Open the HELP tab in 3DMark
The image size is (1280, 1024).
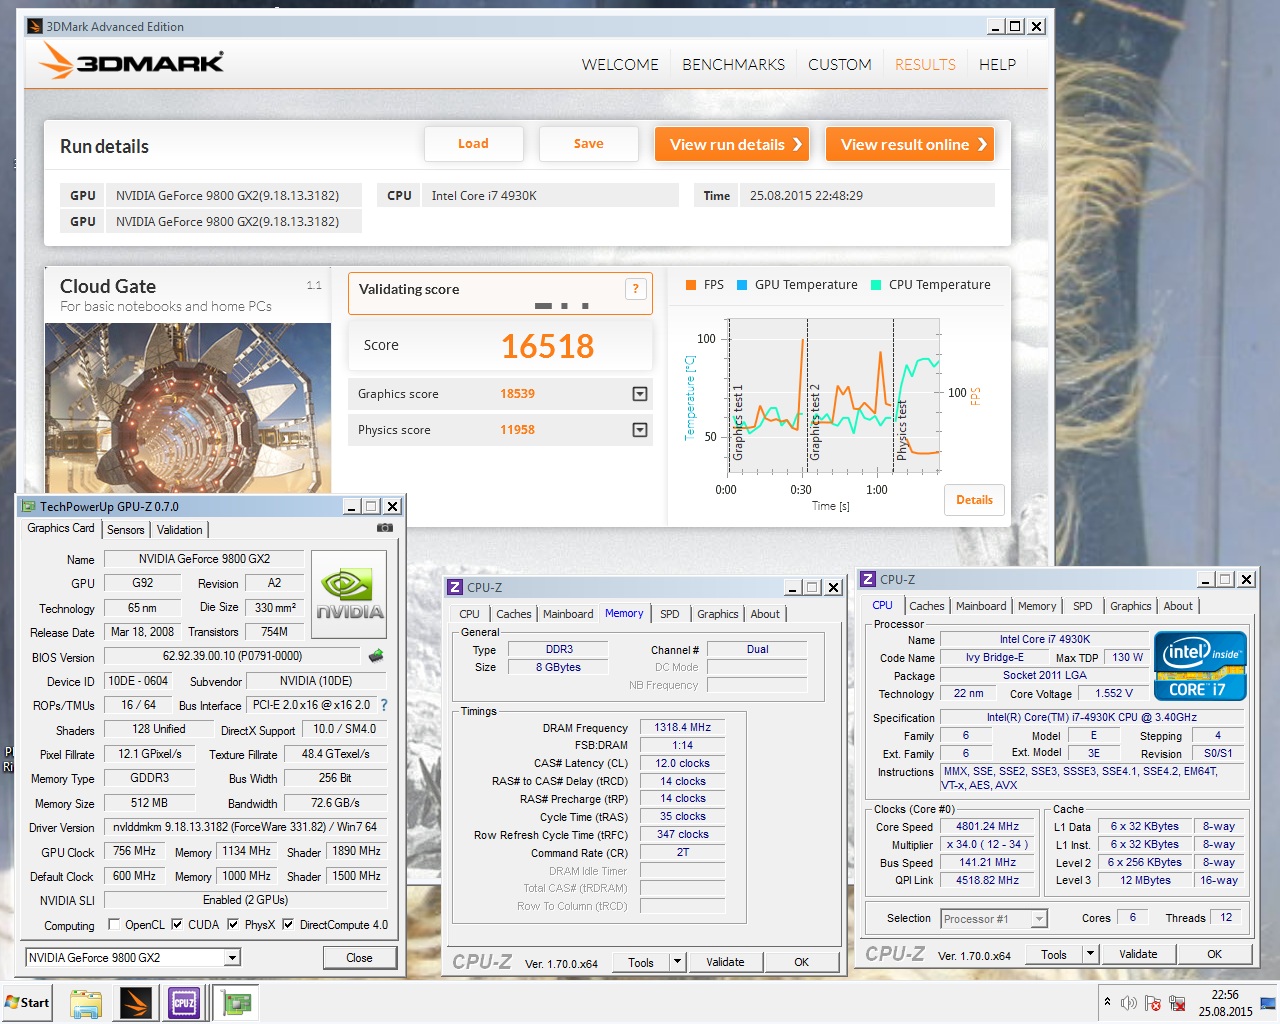pyautogui.click(x=997, y=64)
